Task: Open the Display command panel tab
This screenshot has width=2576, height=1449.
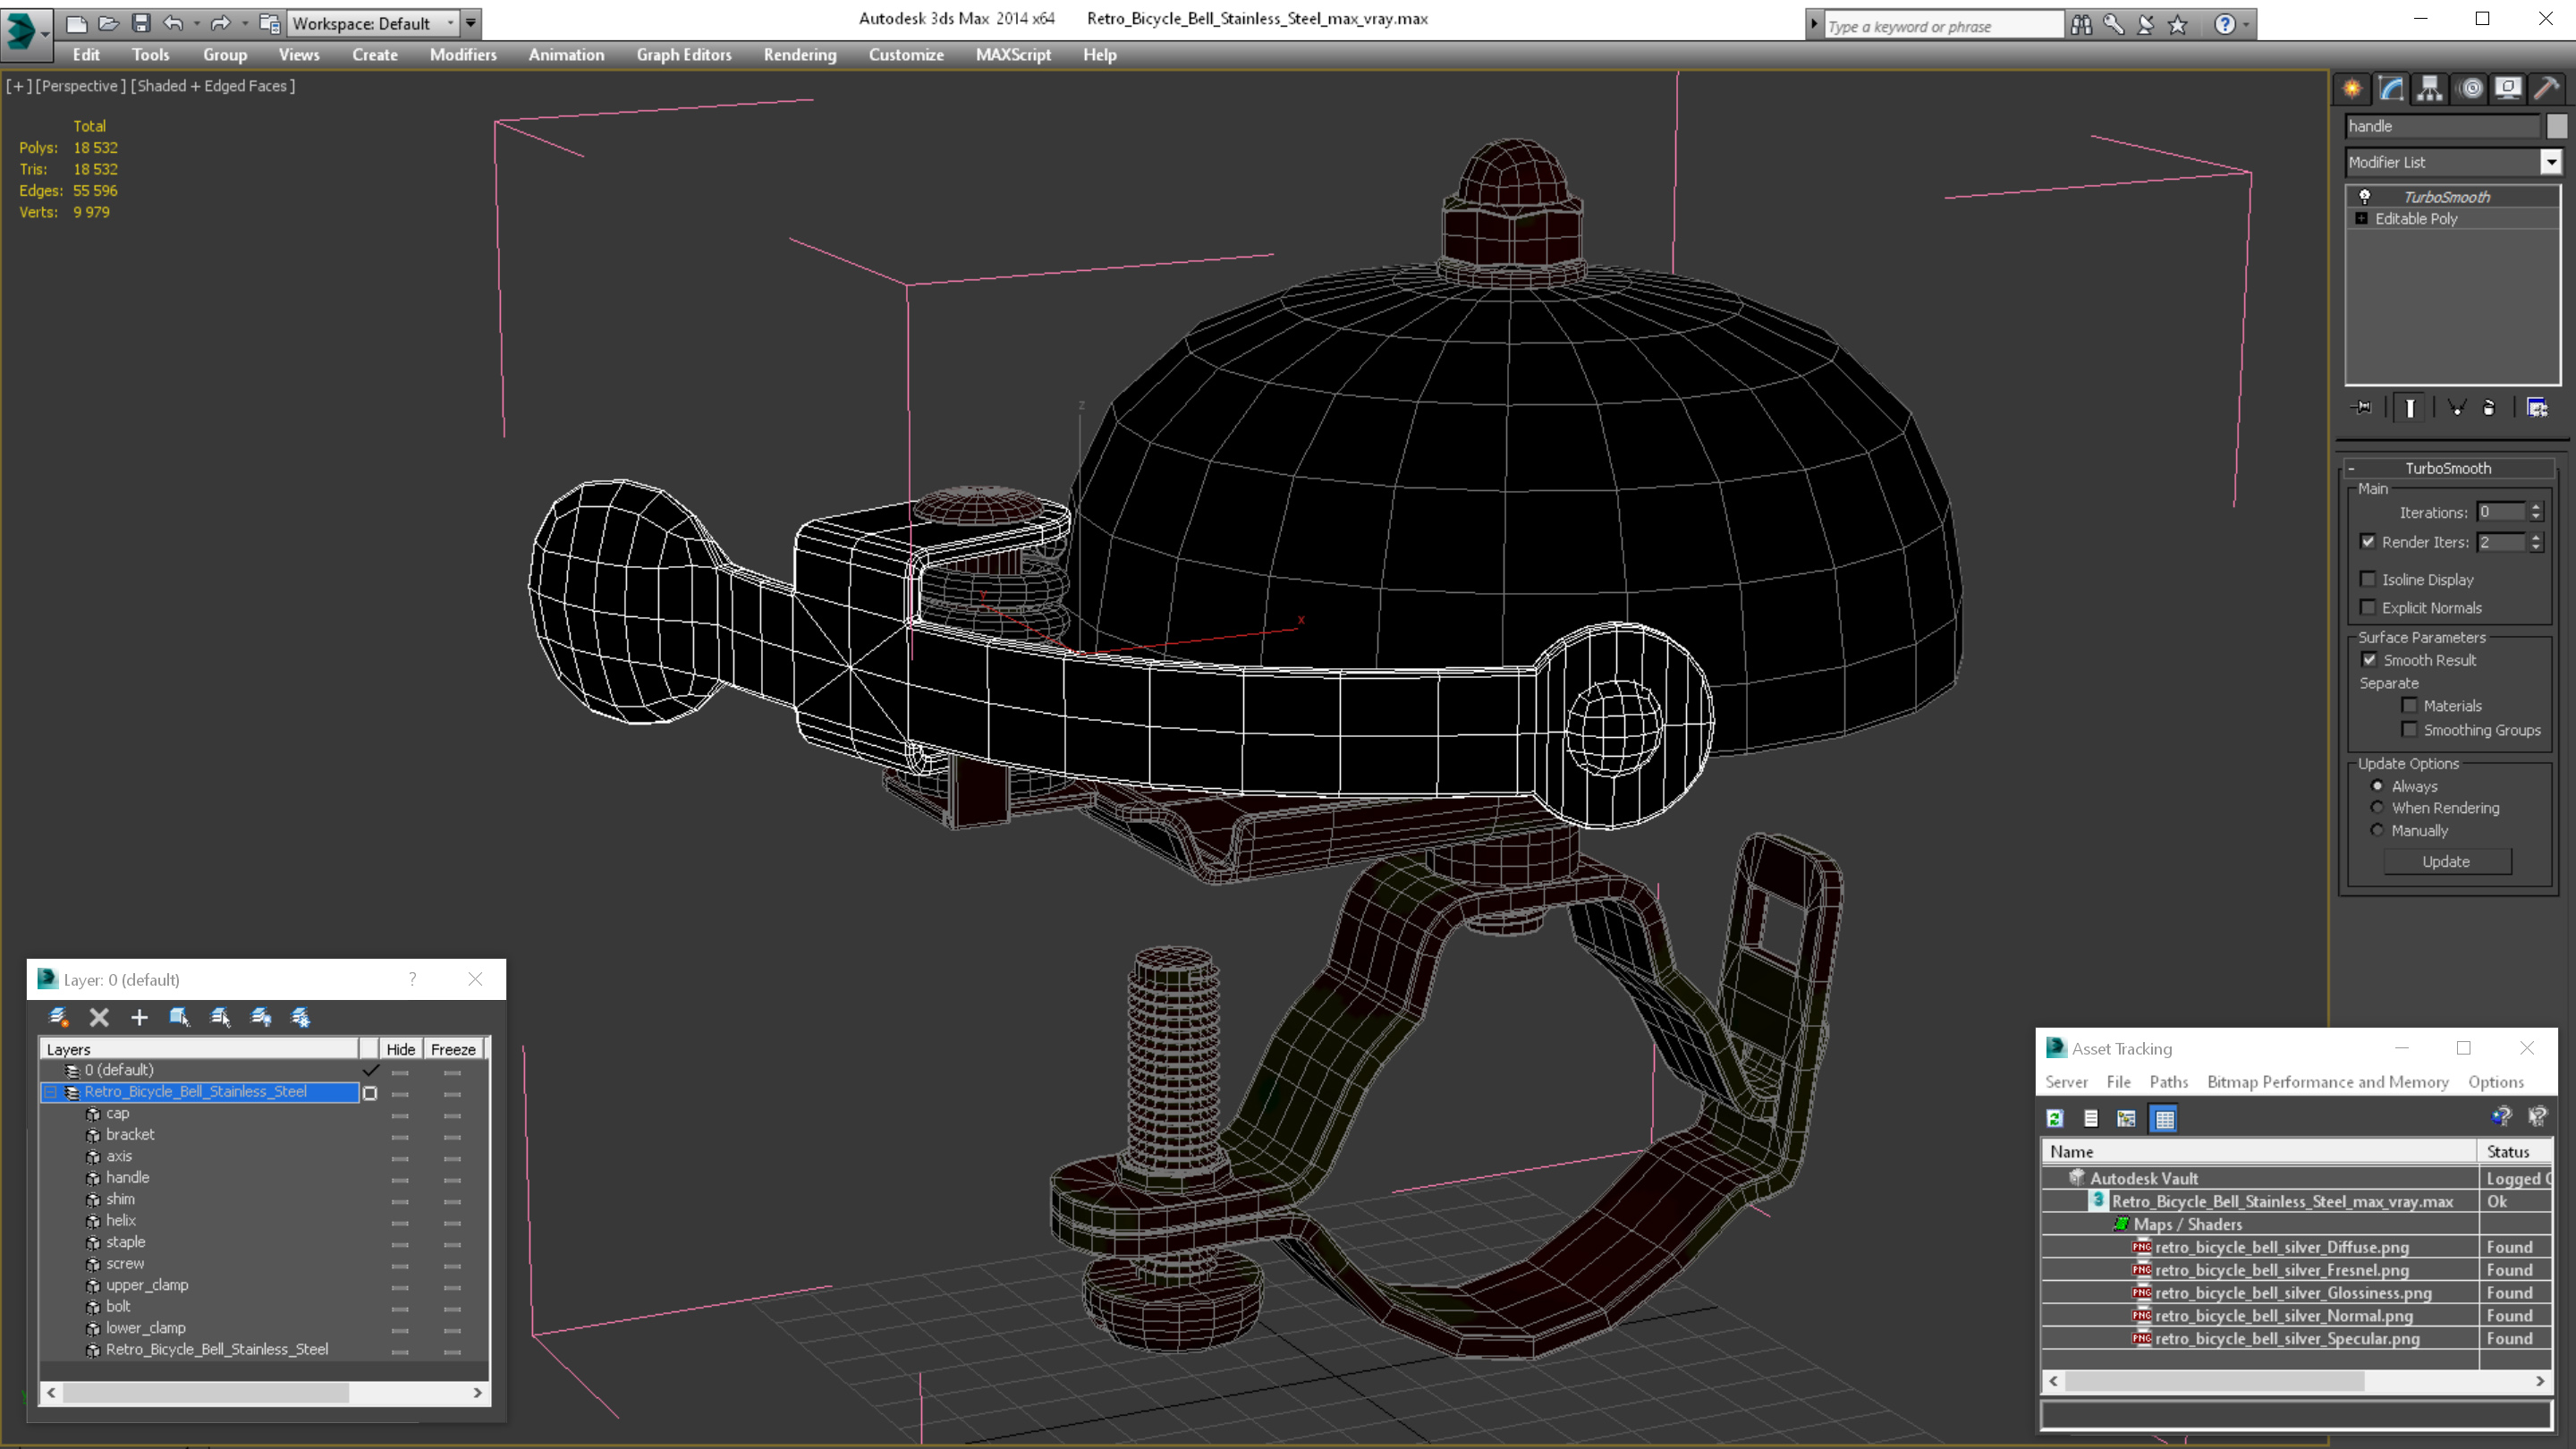Action: [2508, 89]
